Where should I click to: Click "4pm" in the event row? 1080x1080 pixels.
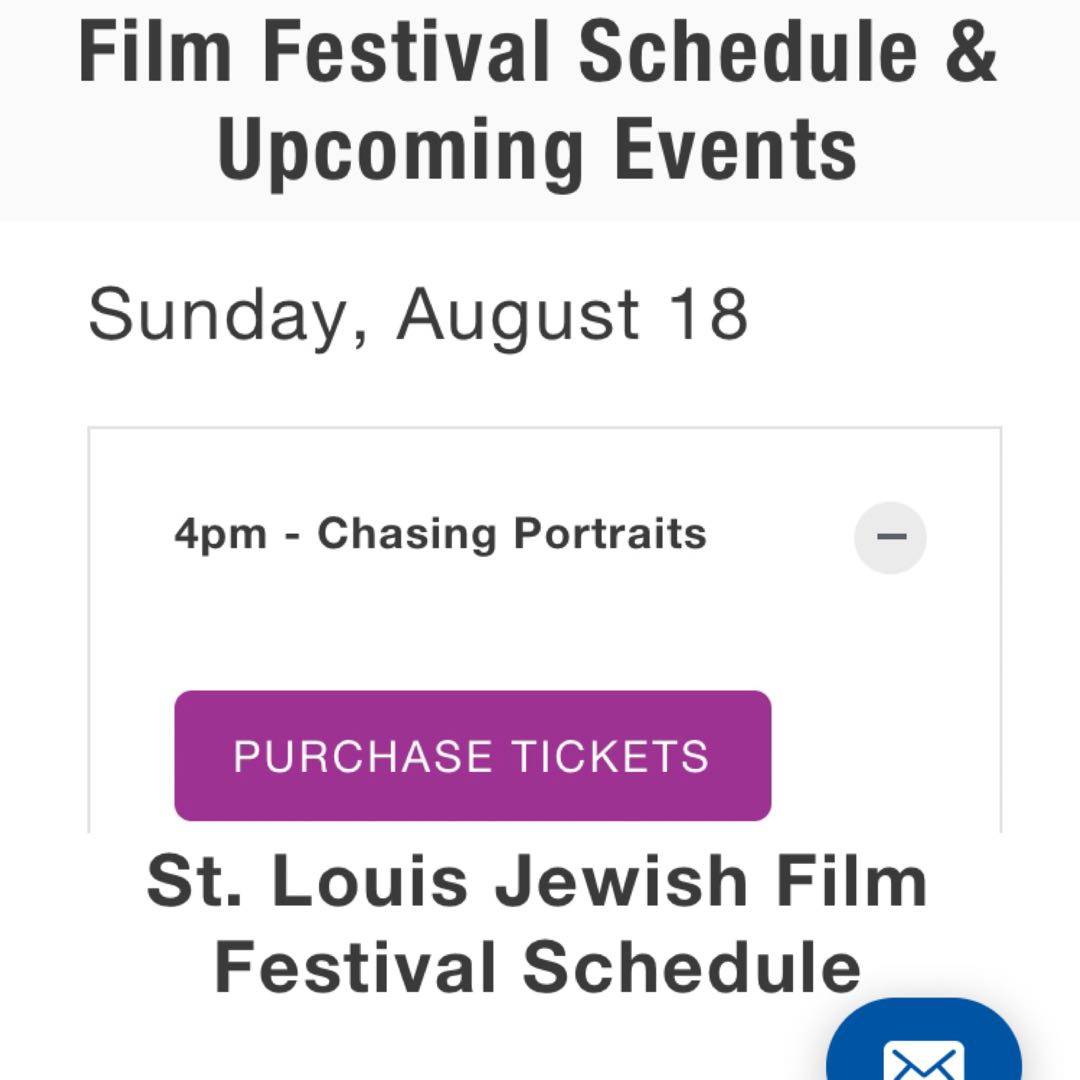220,534
